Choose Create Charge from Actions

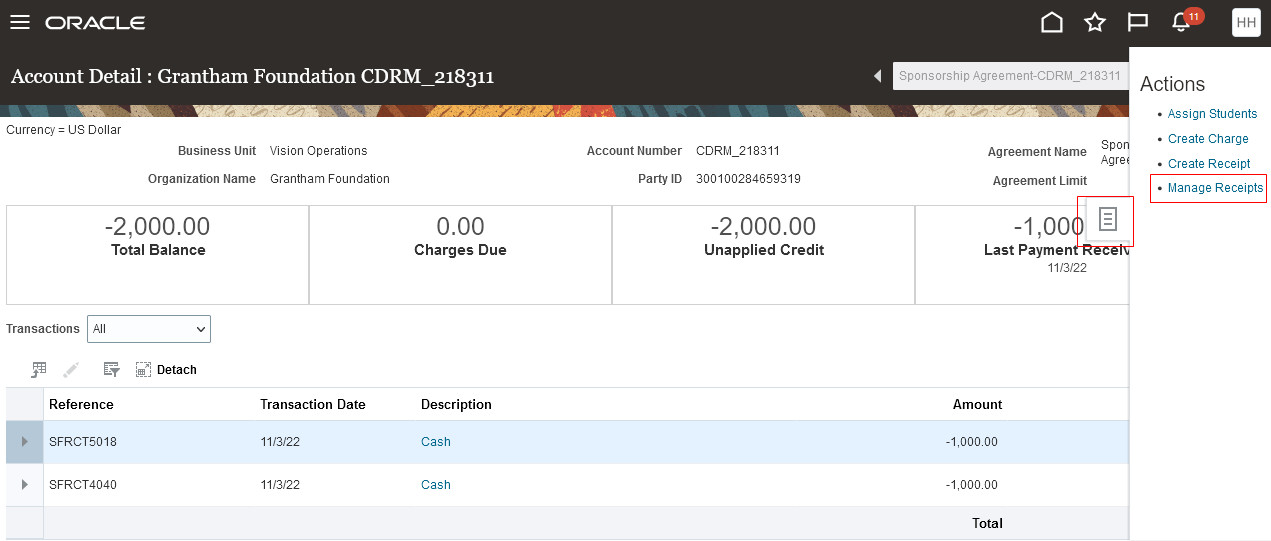coord(1208,139)
